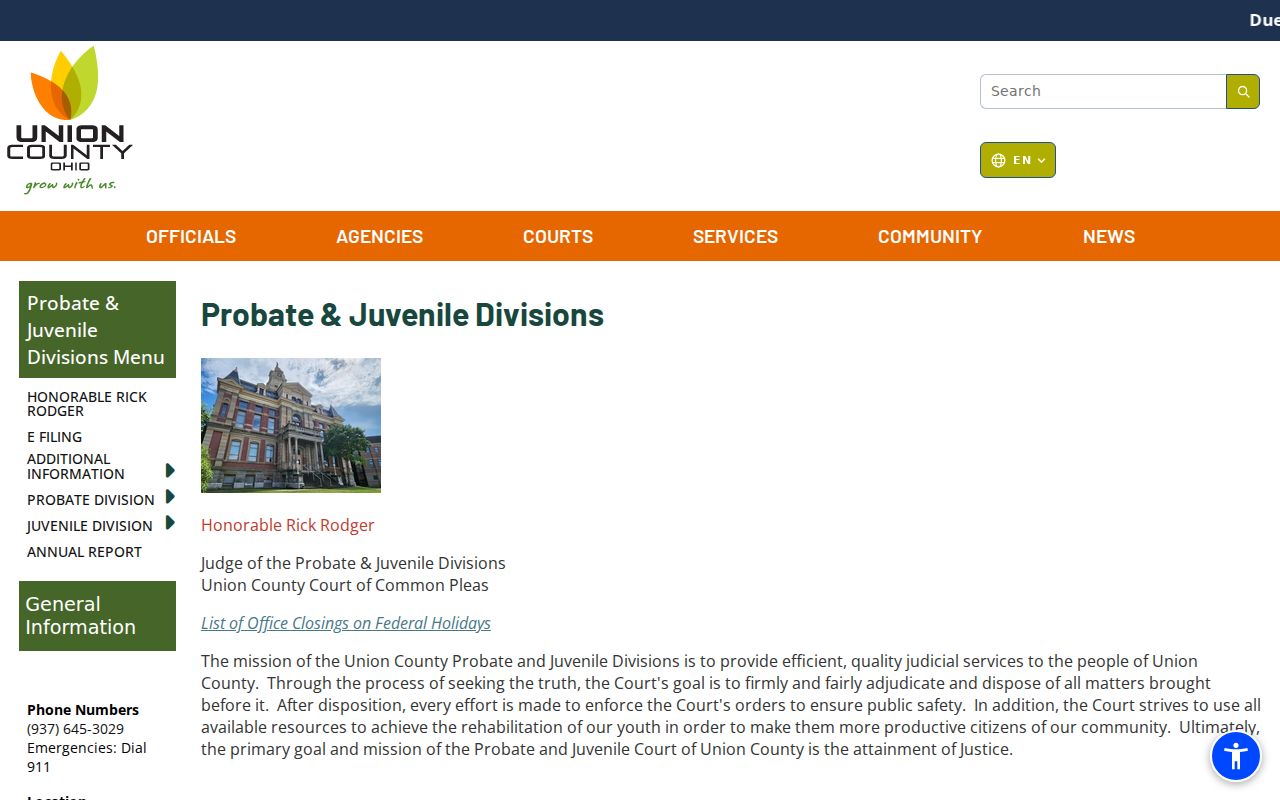Select Probate Division in the sidebar menu

91,500
